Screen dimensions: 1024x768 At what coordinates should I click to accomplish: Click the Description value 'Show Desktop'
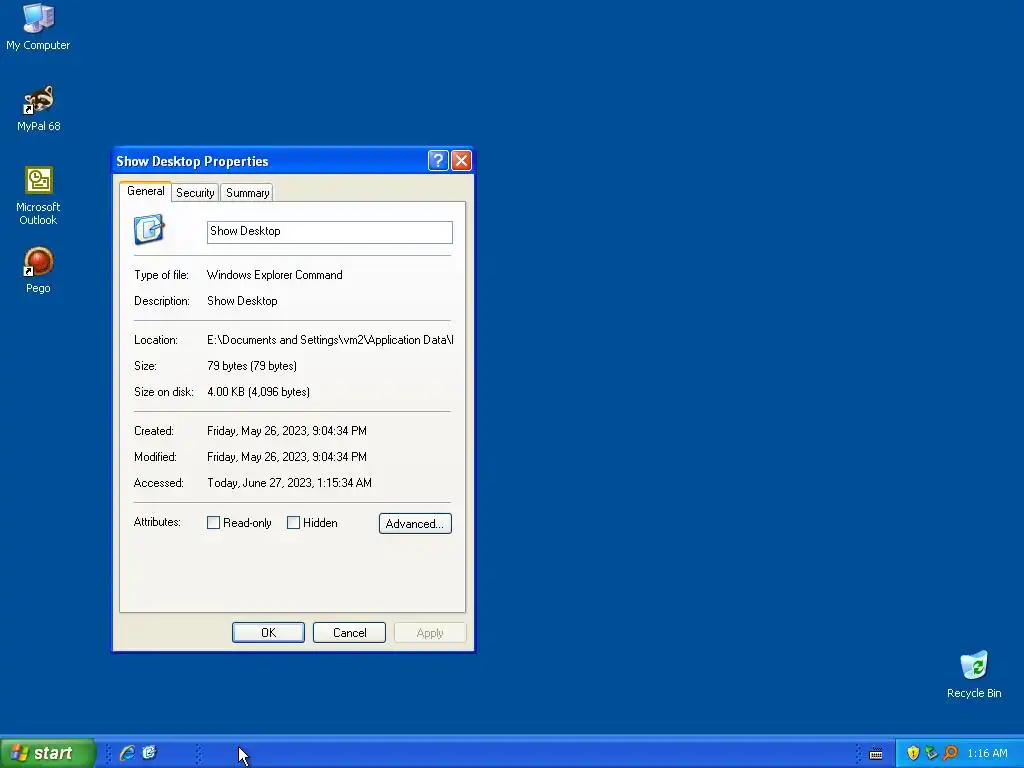242,301
